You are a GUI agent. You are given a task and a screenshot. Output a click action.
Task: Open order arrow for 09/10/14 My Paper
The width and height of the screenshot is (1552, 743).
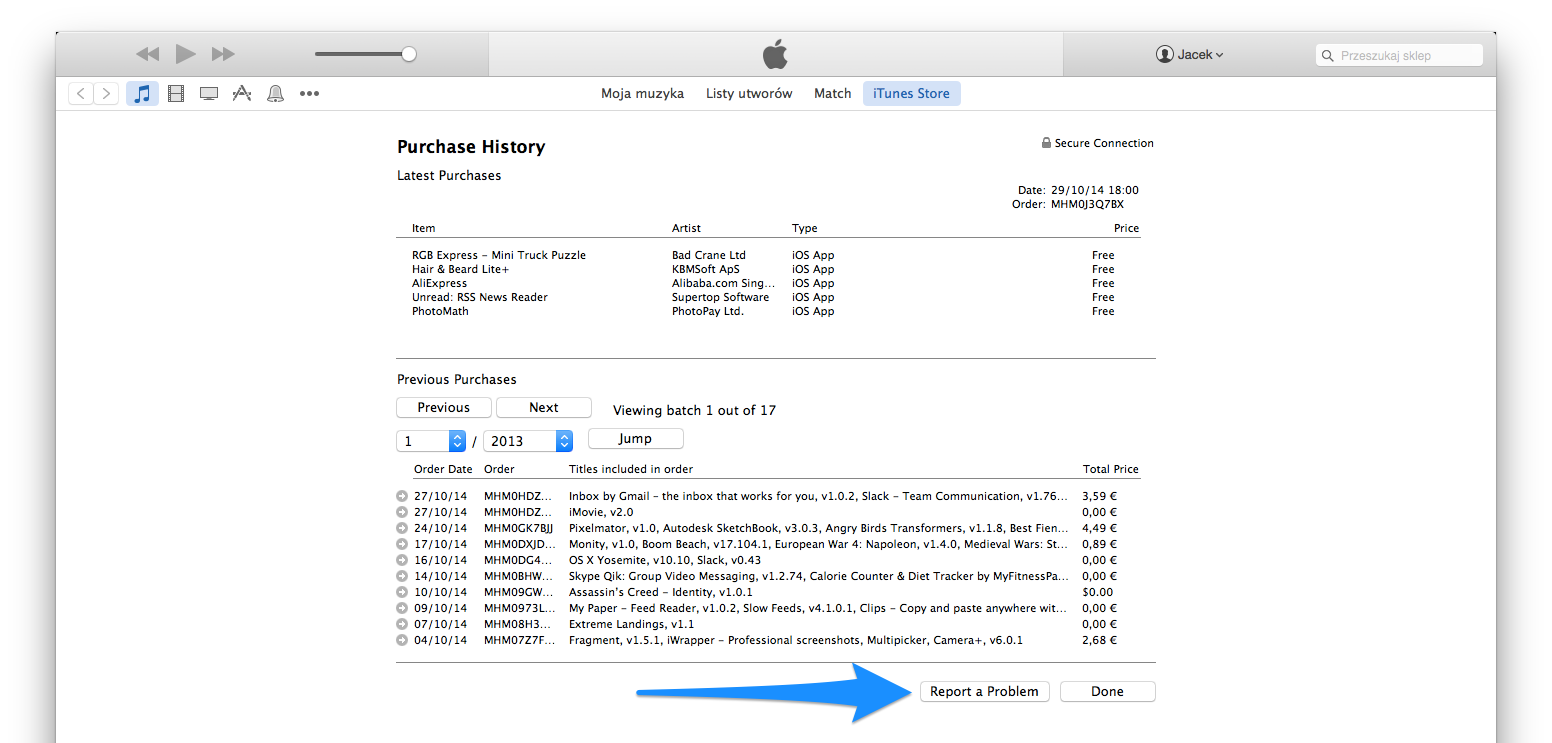(x=402, y=608)
